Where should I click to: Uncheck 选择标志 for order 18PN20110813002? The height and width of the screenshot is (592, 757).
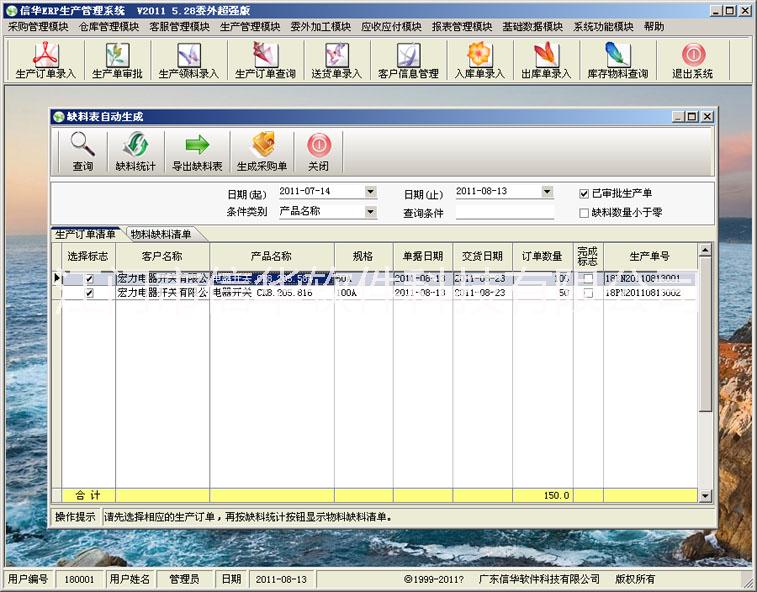[x=89, y=293]
